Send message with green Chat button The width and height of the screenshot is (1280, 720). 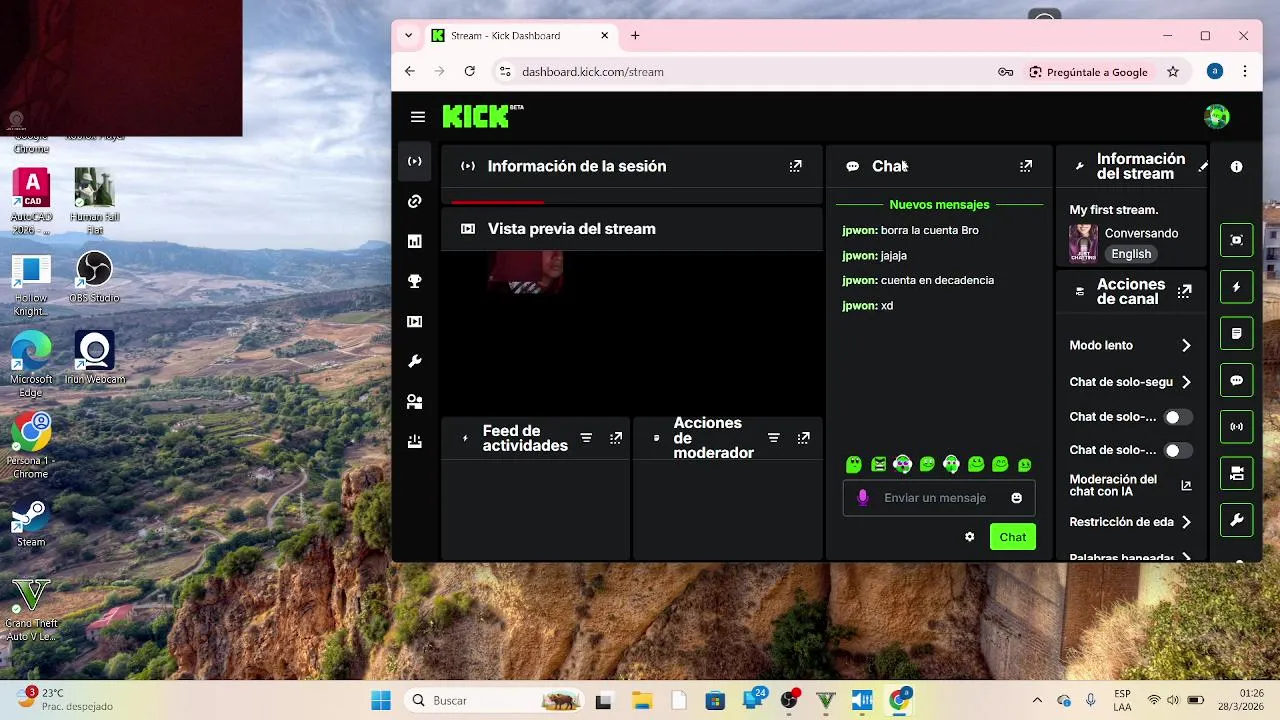click(x=1013, y=537)
